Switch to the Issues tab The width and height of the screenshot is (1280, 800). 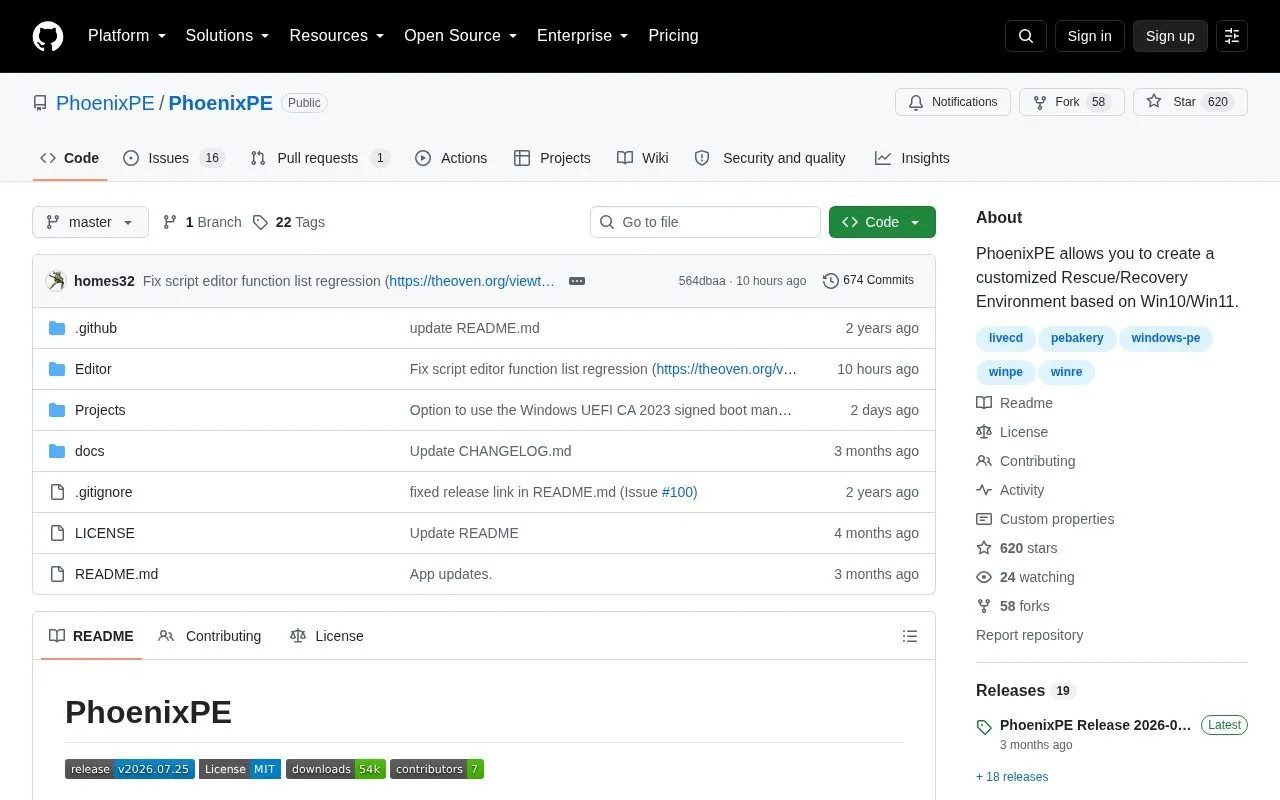174,158
